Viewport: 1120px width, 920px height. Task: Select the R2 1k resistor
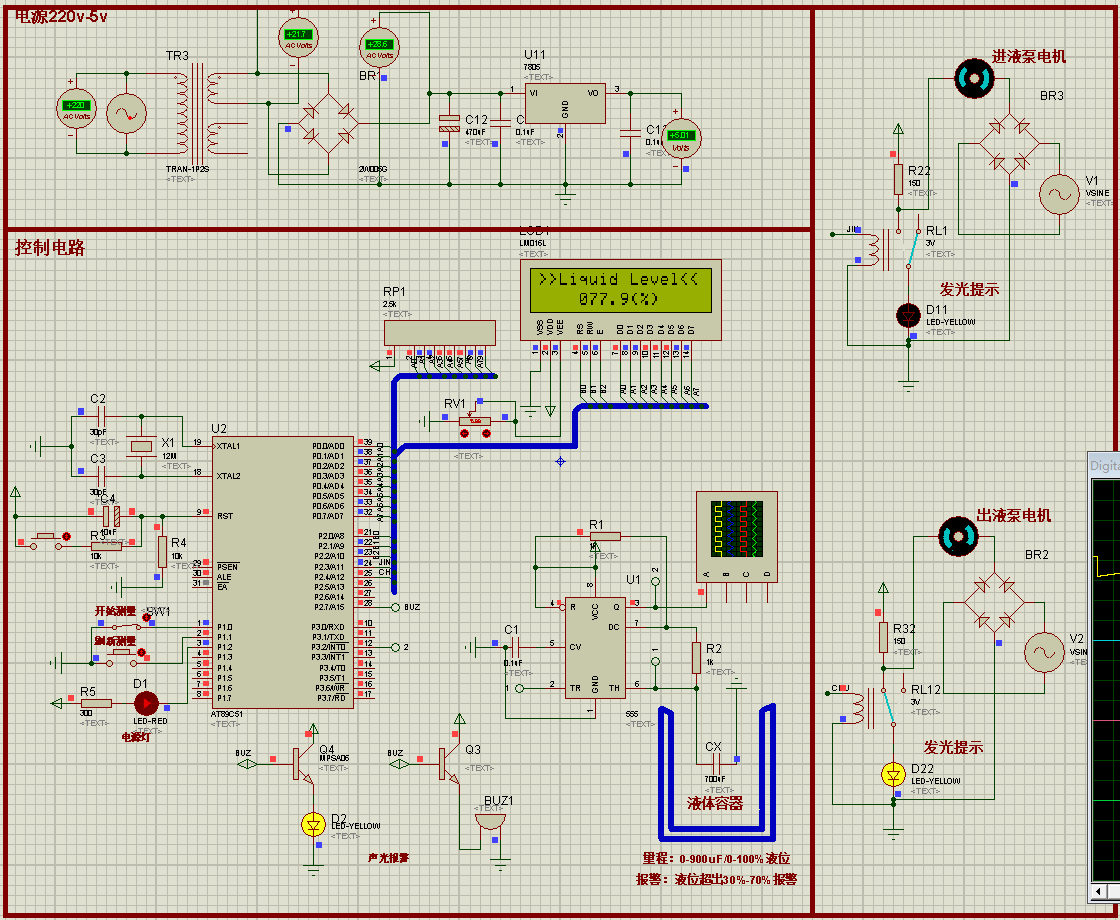click(x=696, y=658)
